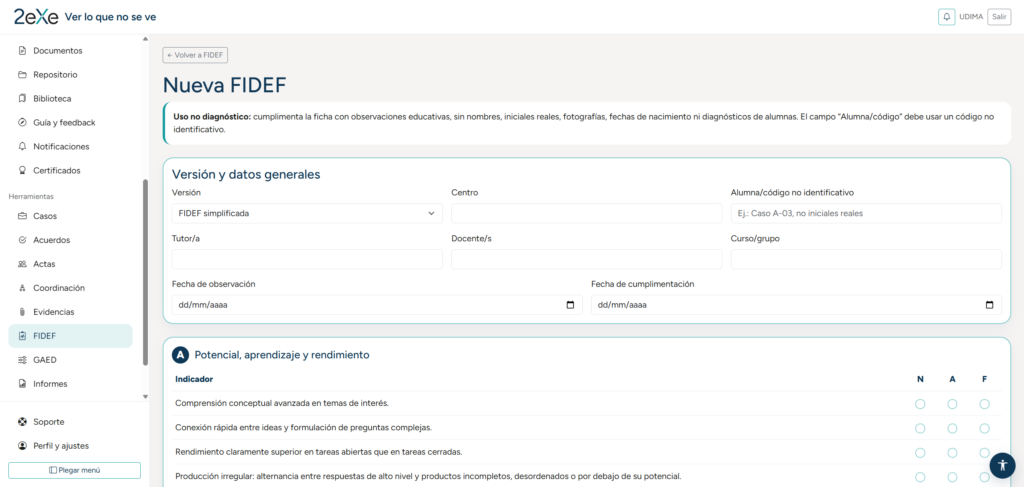Click the Docente/s input field

pos(586,259)
